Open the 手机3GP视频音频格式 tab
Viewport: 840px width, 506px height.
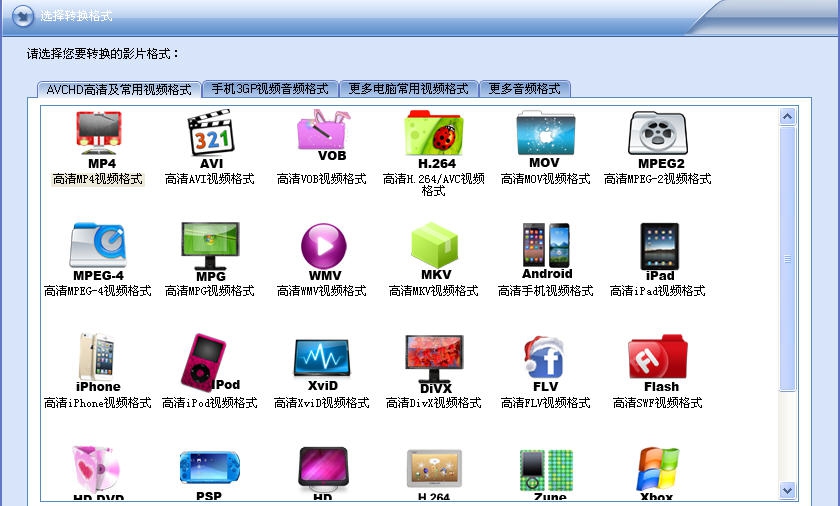(270, 88)
